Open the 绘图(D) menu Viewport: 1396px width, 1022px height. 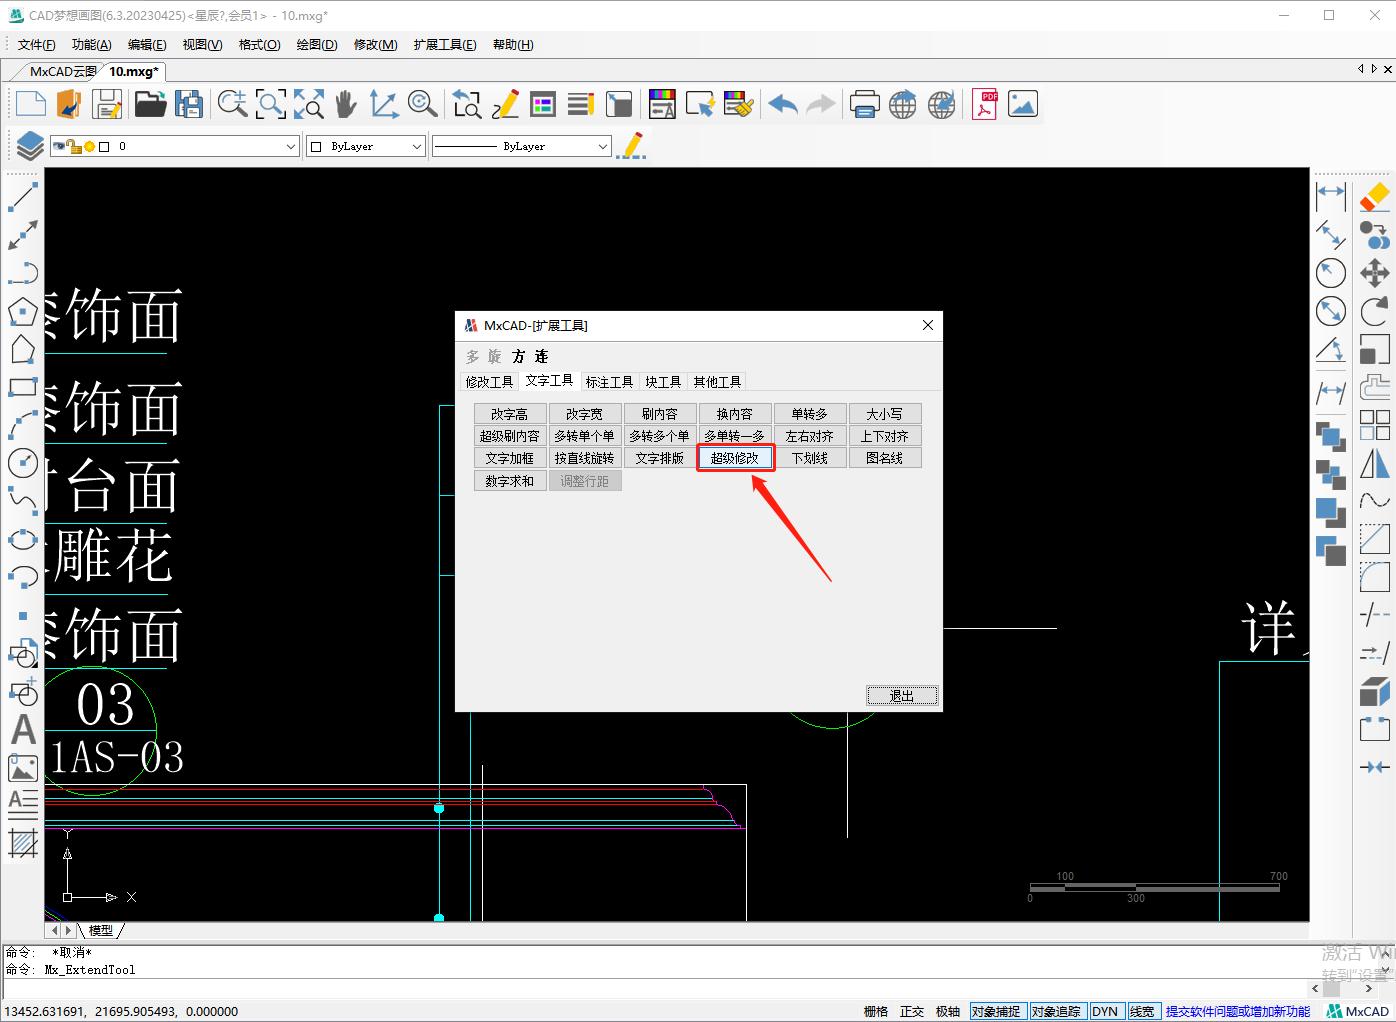point(316,44)
